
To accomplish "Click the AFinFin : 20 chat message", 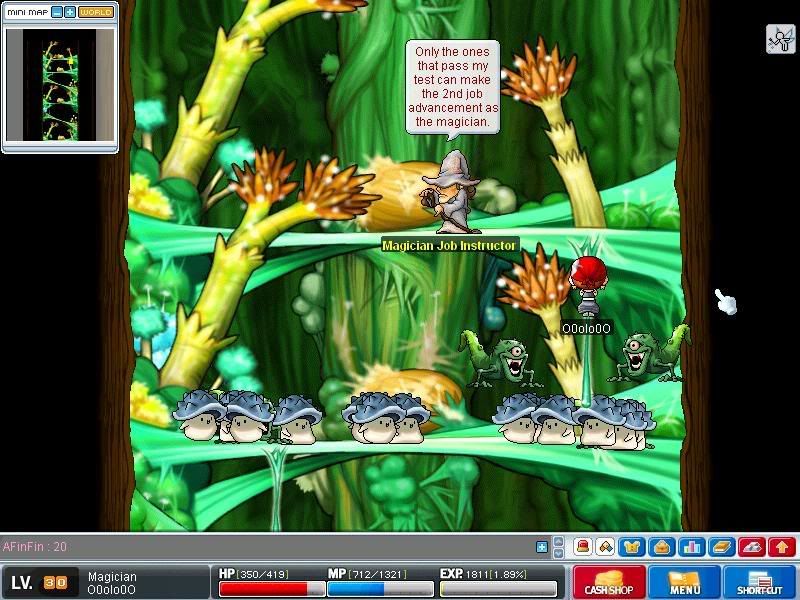I will pyautogui.click(x=35, y=546).
